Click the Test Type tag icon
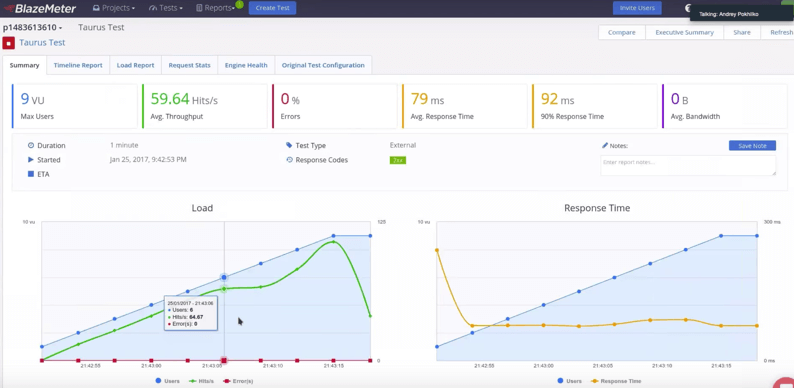Image resolution: width=794 pixels, height=388 pixels. click(x=289, y=145)
